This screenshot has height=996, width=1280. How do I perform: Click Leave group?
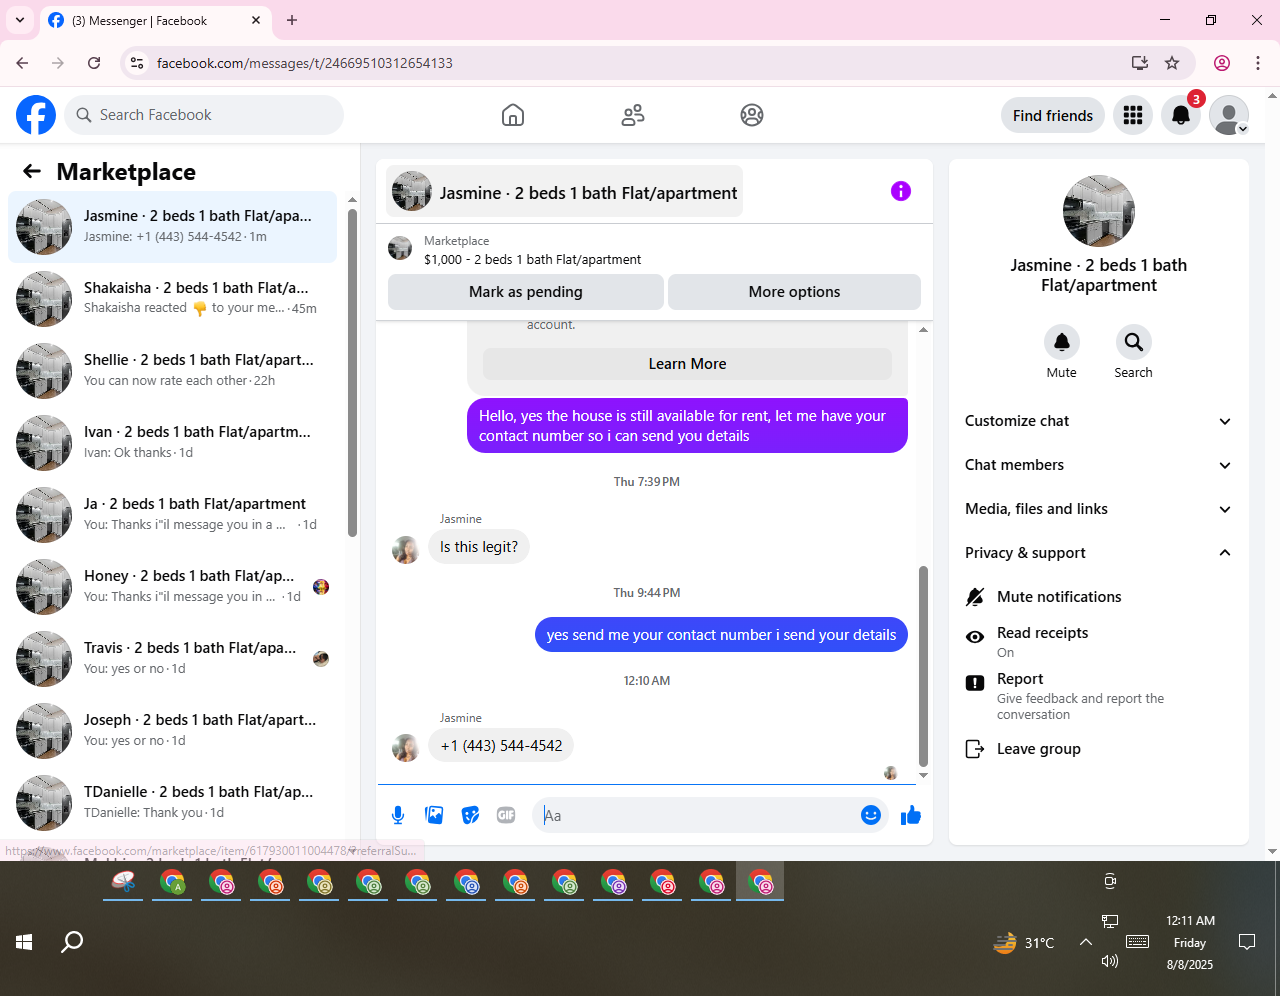[x=1099, y=749]
